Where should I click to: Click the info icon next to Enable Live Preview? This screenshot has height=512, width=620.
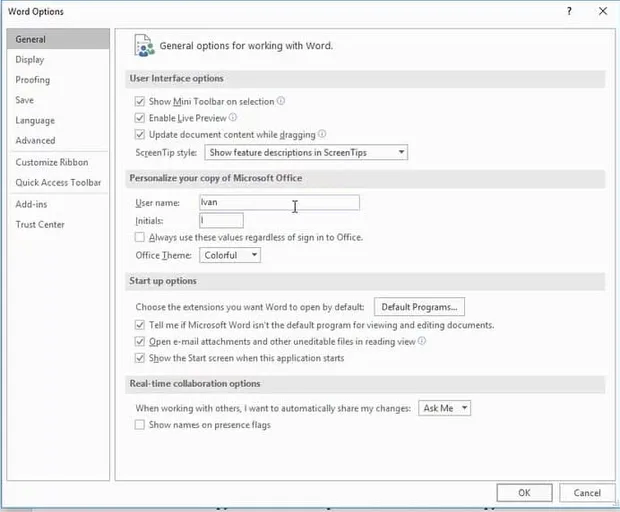click(x=233, y=117)
